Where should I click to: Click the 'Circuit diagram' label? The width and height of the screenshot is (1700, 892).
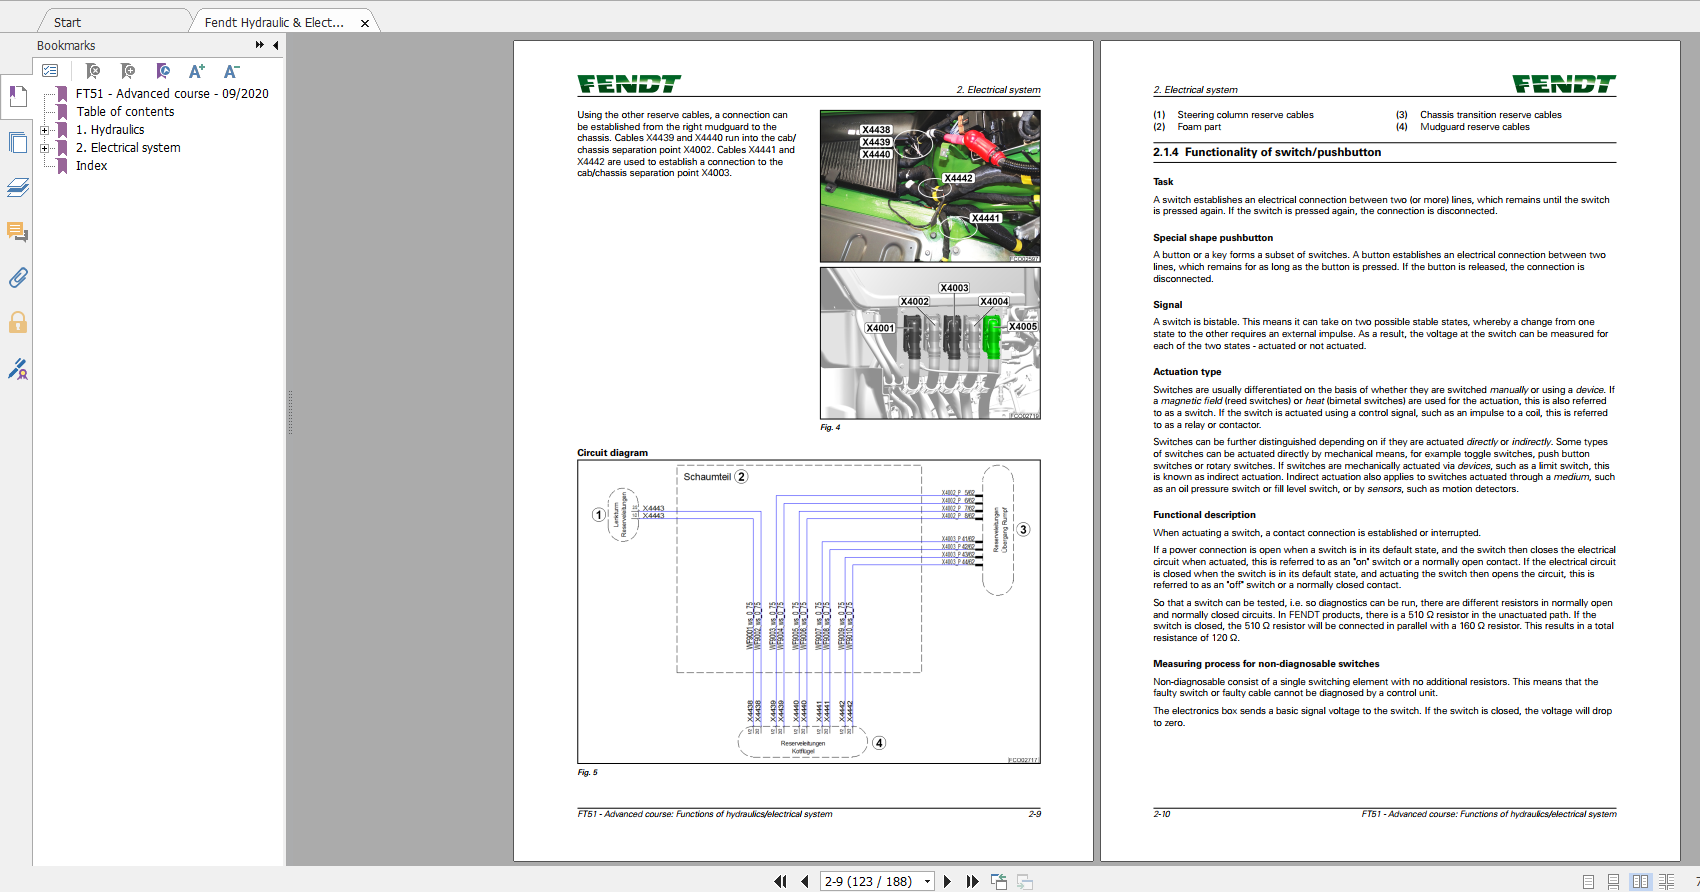point(612,453)
